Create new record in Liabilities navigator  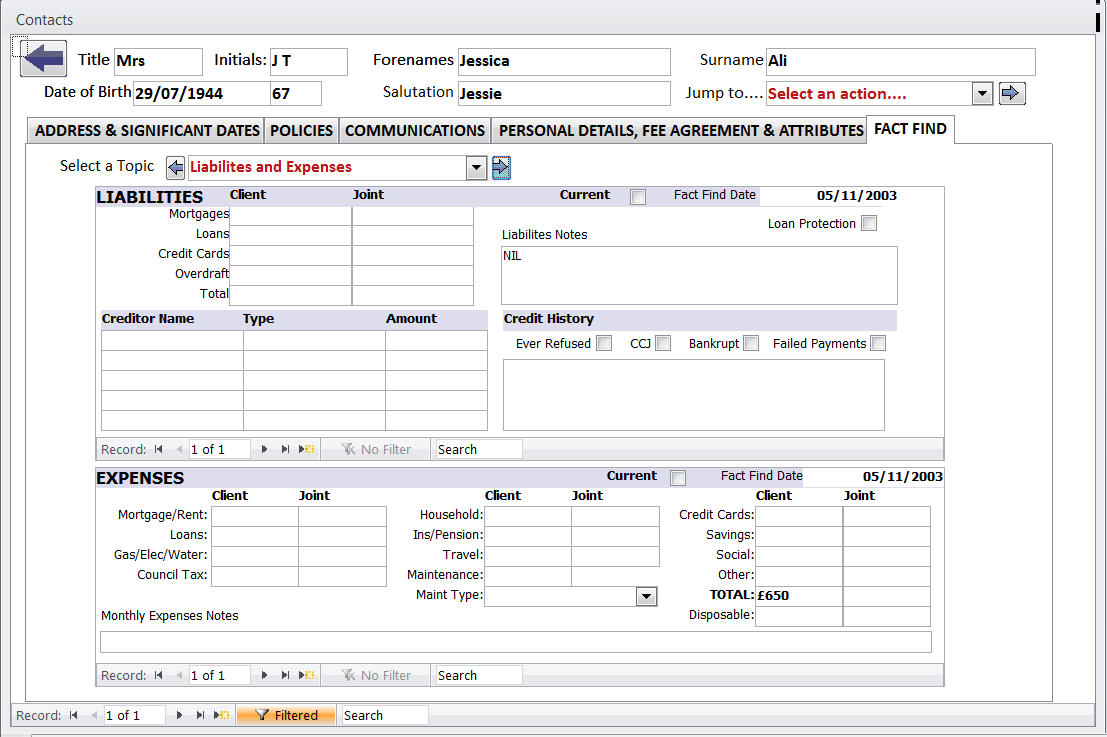click(x=306, y=449)
